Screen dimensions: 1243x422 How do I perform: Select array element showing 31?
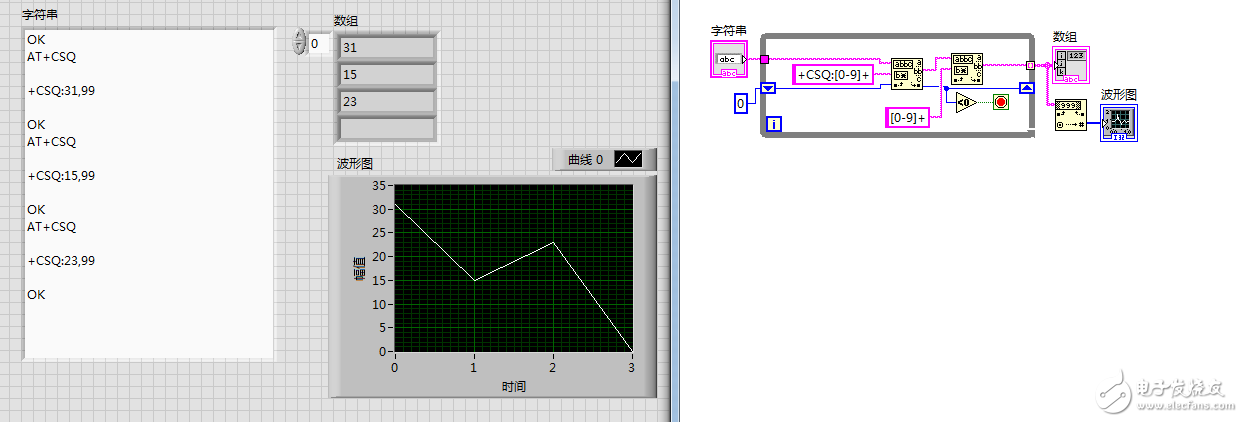coord(385,48)
